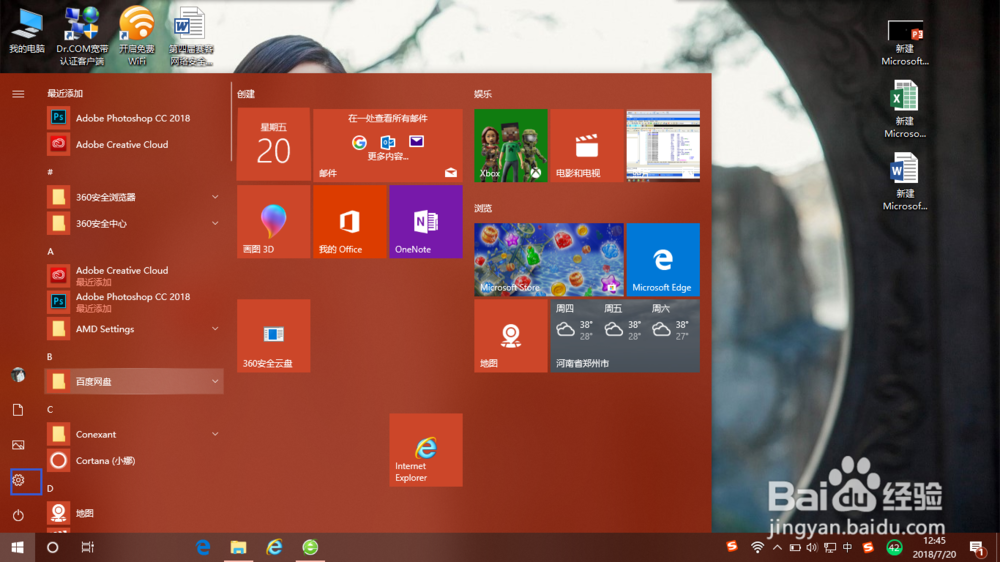Click the # section letter in app list
This screenshot has width=1000, height=562.
point(50,172)
